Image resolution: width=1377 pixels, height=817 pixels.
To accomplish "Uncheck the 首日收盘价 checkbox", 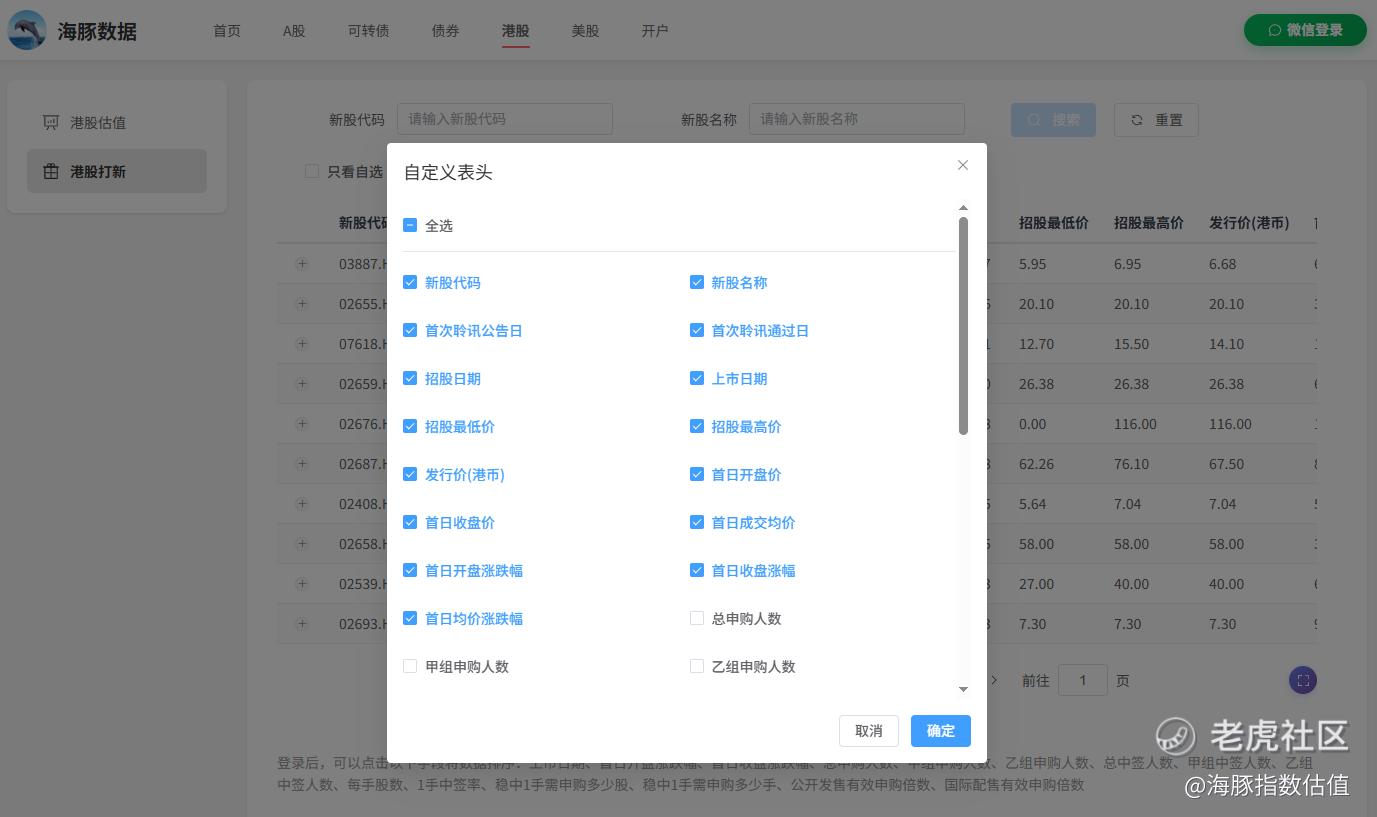I will tap(410, 523).
